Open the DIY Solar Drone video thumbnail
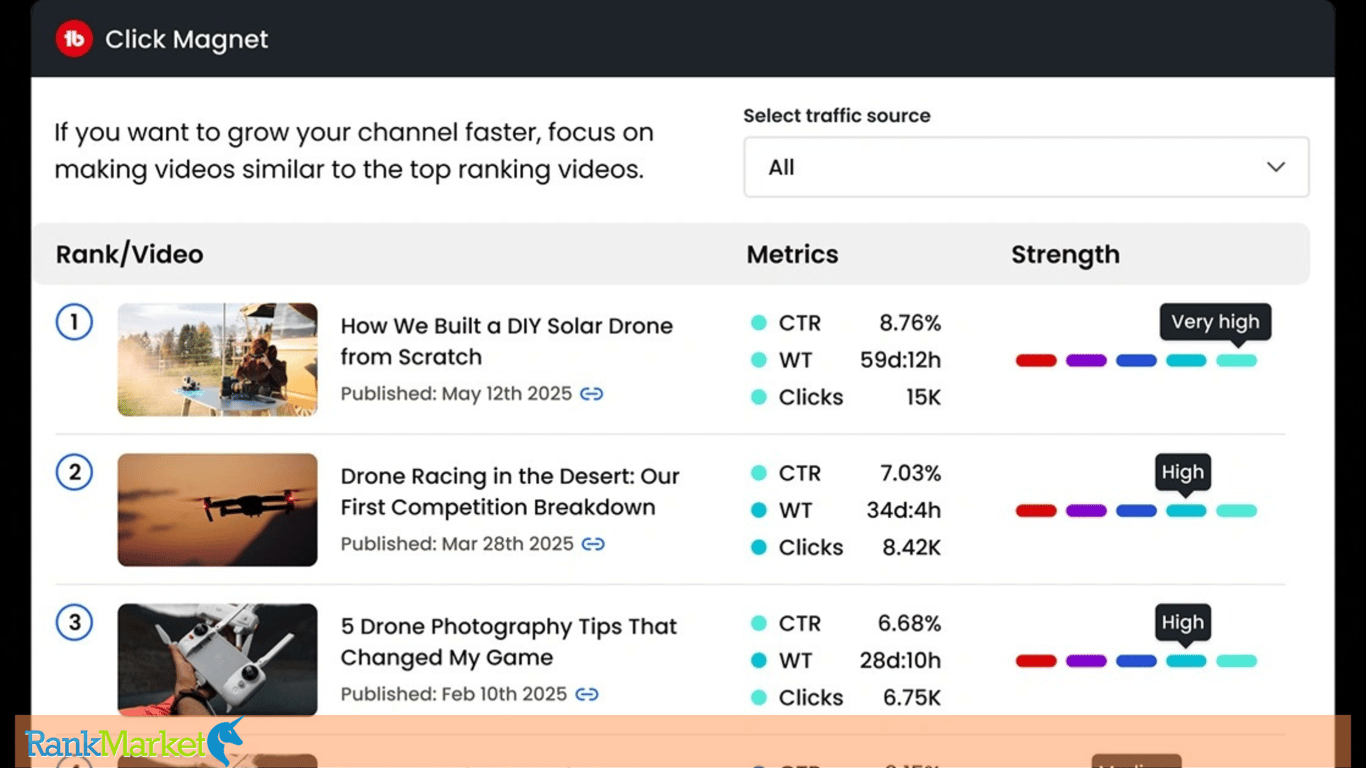The image size is (1366, 768). click(x=217, y=359)
